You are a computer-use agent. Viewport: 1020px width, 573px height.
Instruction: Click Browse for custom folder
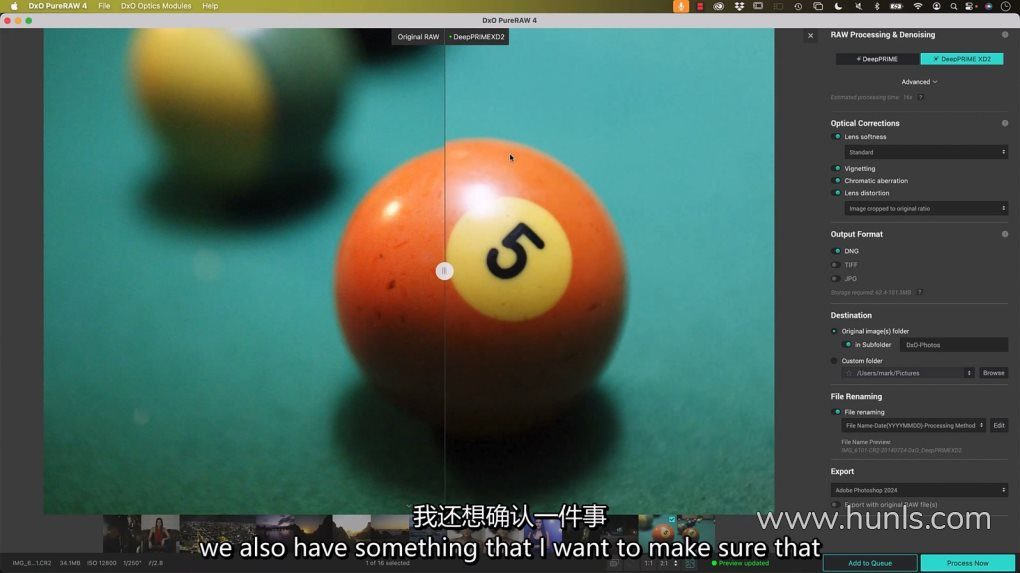[x=993, y=373]
